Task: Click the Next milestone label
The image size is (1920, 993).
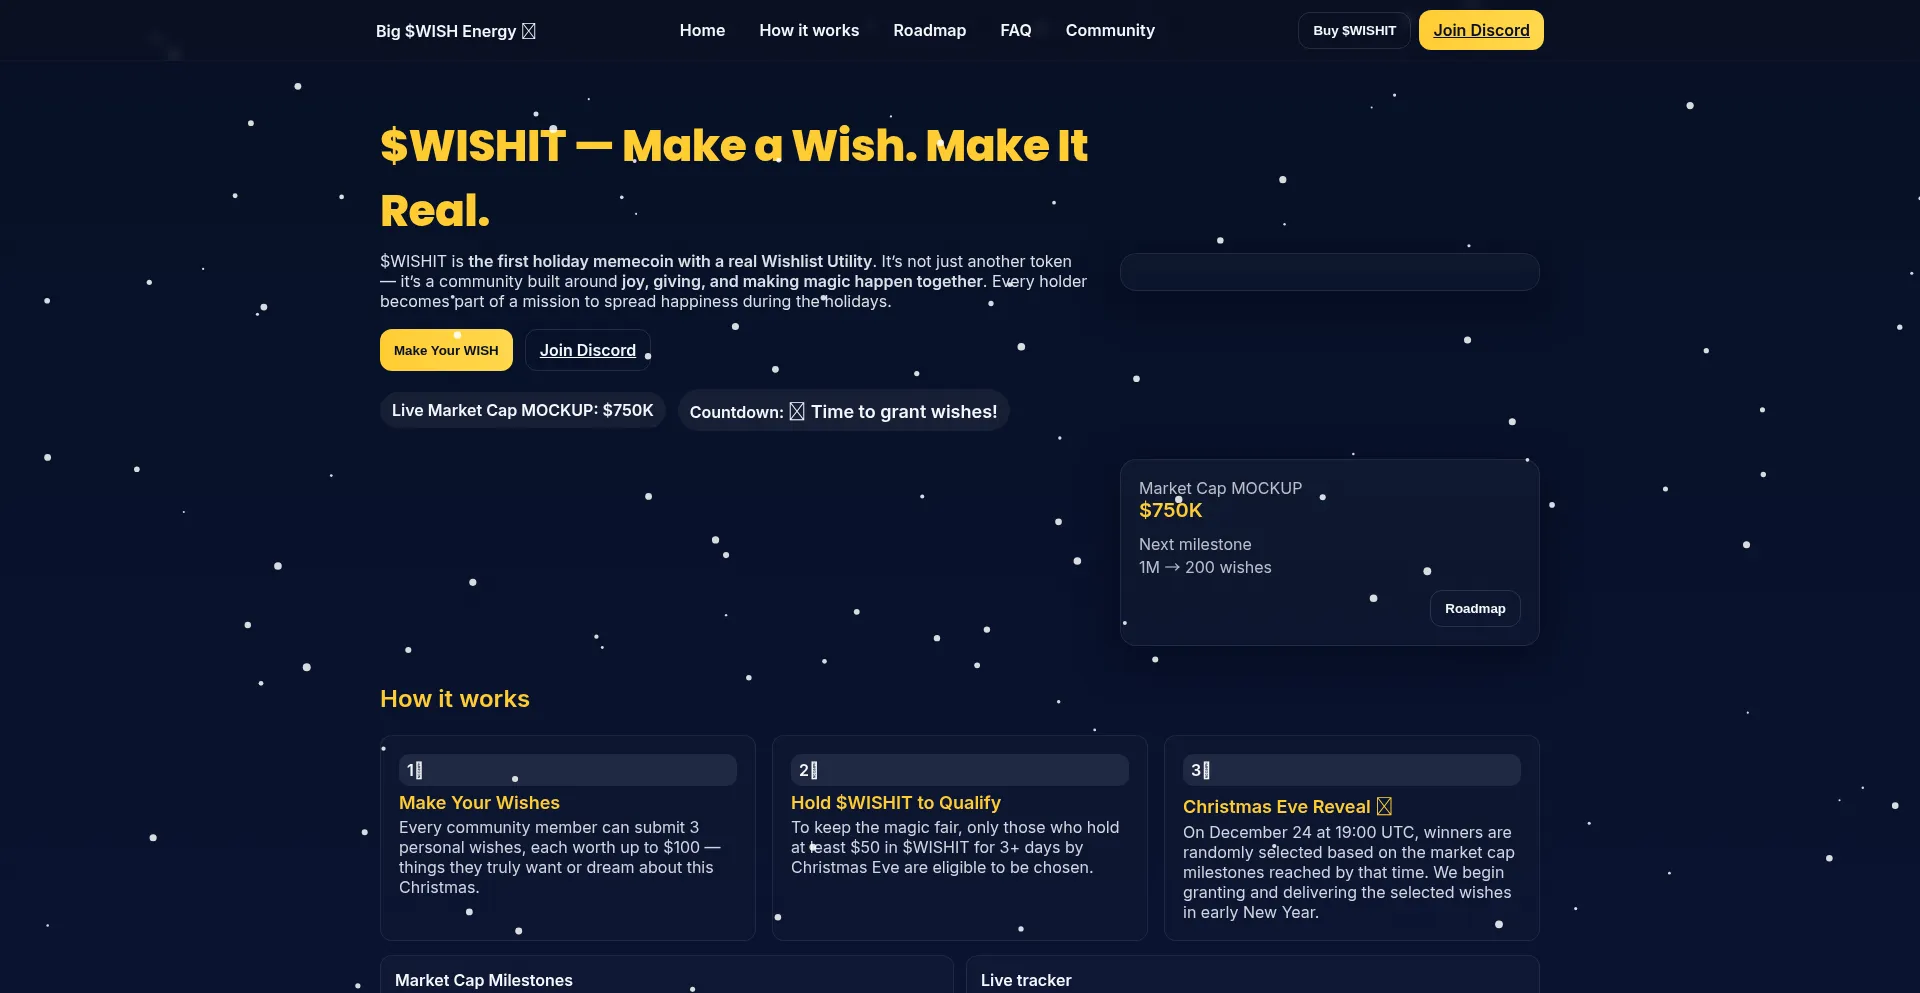Action: tap(1195, 544)
